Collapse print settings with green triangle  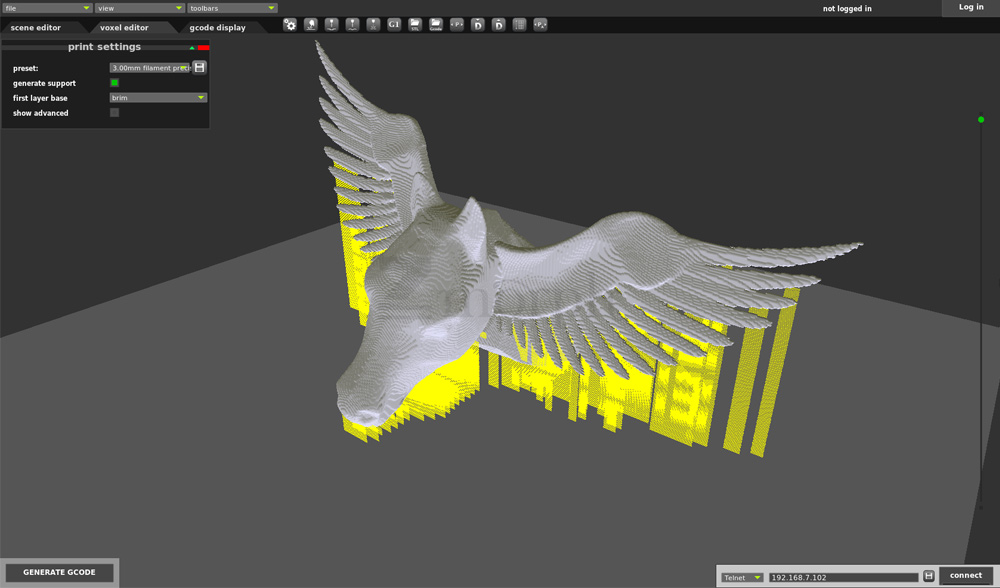tap(192, 47)
